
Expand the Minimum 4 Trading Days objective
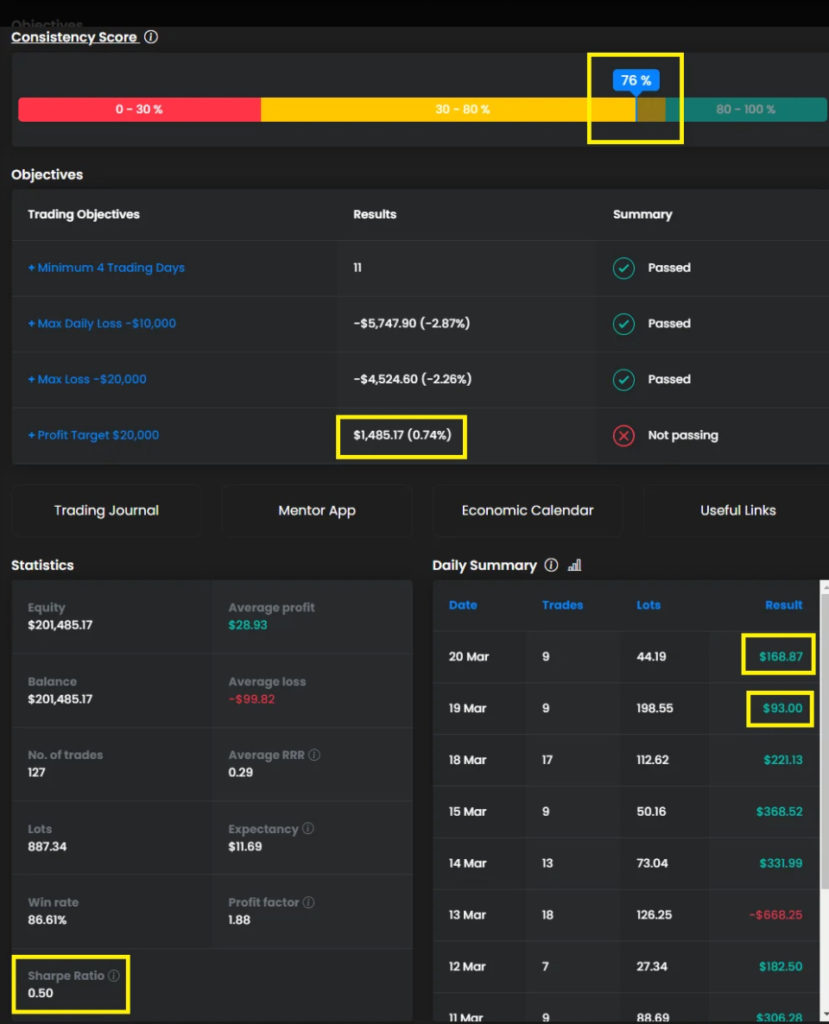pyautogui.click(x=107, y=268)
